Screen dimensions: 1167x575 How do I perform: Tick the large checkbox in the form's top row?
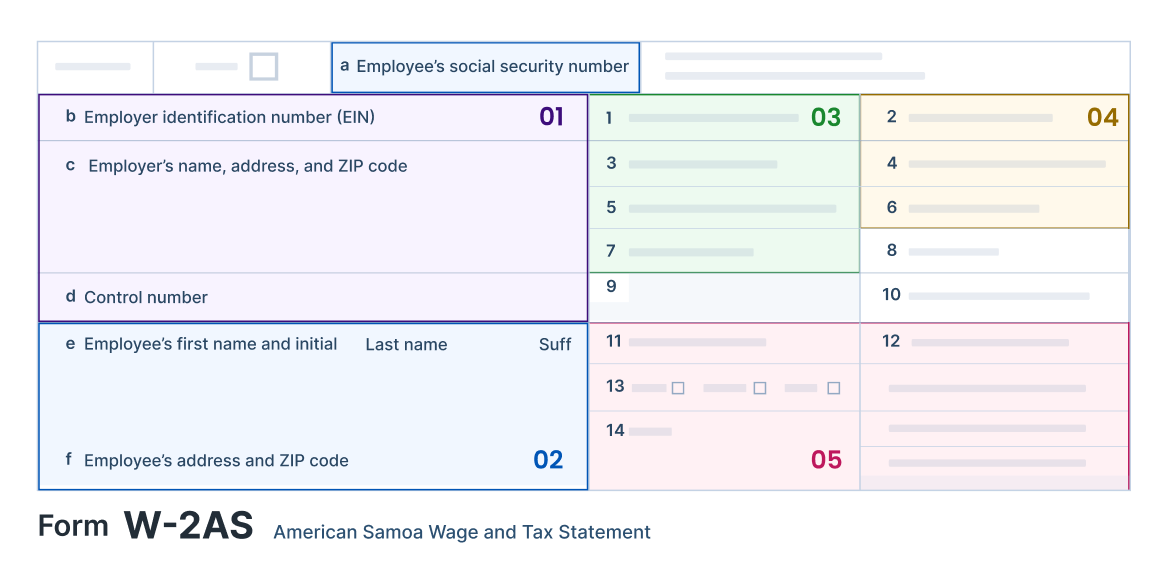pyautogui.click(x=263, y=66)
